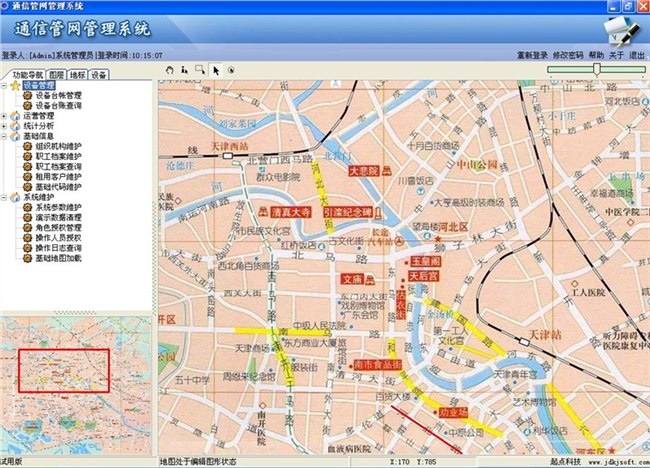Collapse the 设备管理 tree node
Image resolution: width=650 pixels, height=468 pixels.
4,86
